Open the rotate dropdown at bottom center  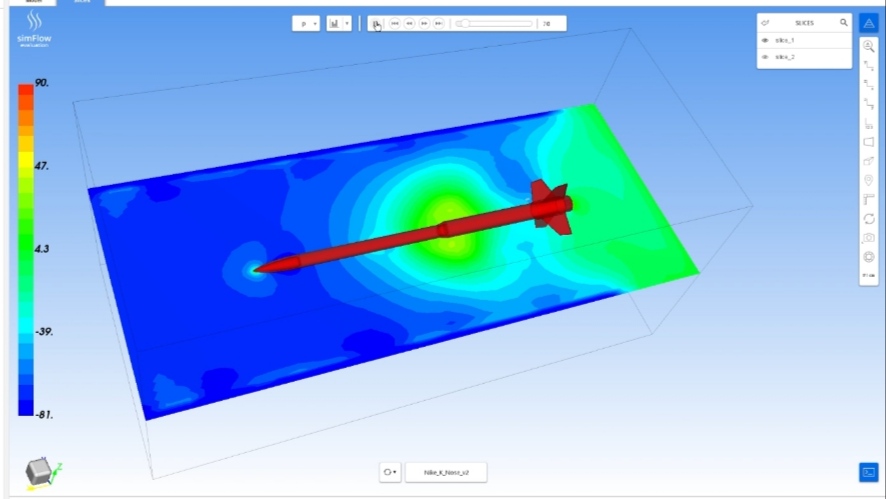390,472
